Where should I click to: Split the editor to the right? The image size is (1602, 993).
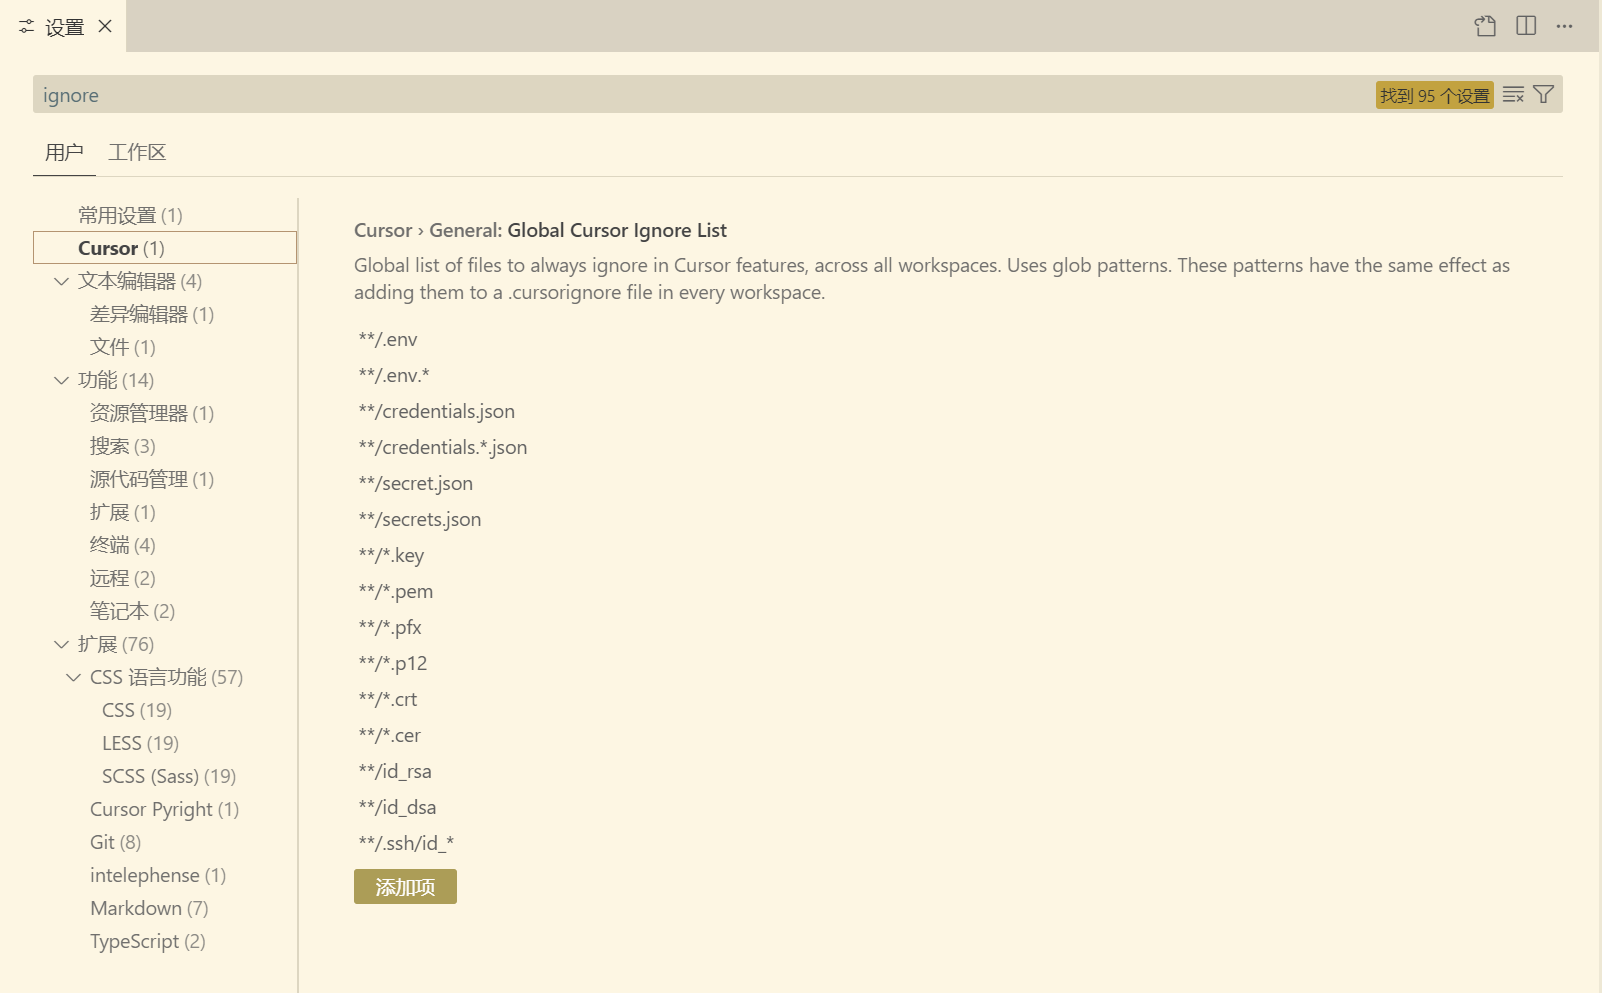1525,26
